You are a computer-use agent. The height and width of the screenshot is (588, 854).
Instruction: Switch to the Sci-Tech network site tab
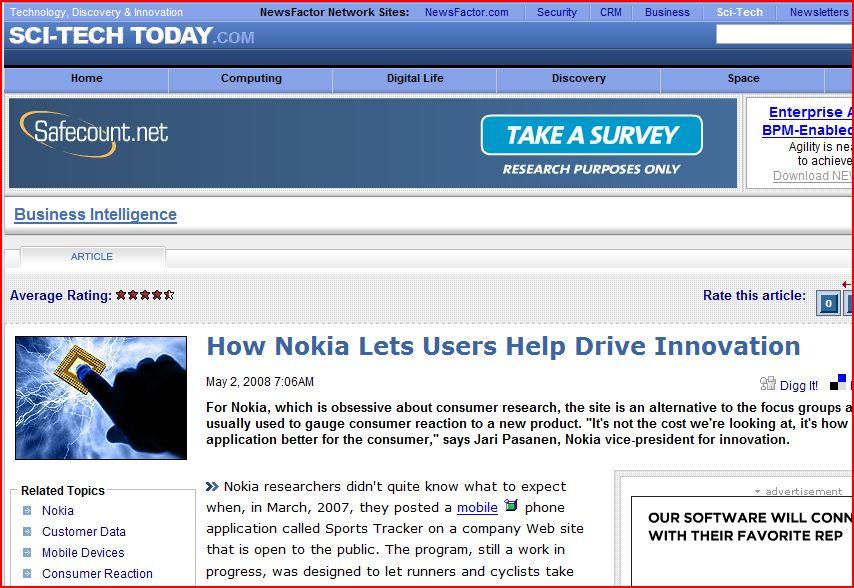click(x=739, y=13)
